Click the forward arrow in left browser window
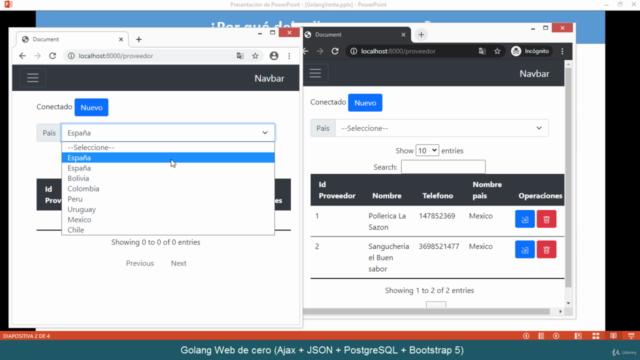The image size is (640, 360). coord(38,56)
